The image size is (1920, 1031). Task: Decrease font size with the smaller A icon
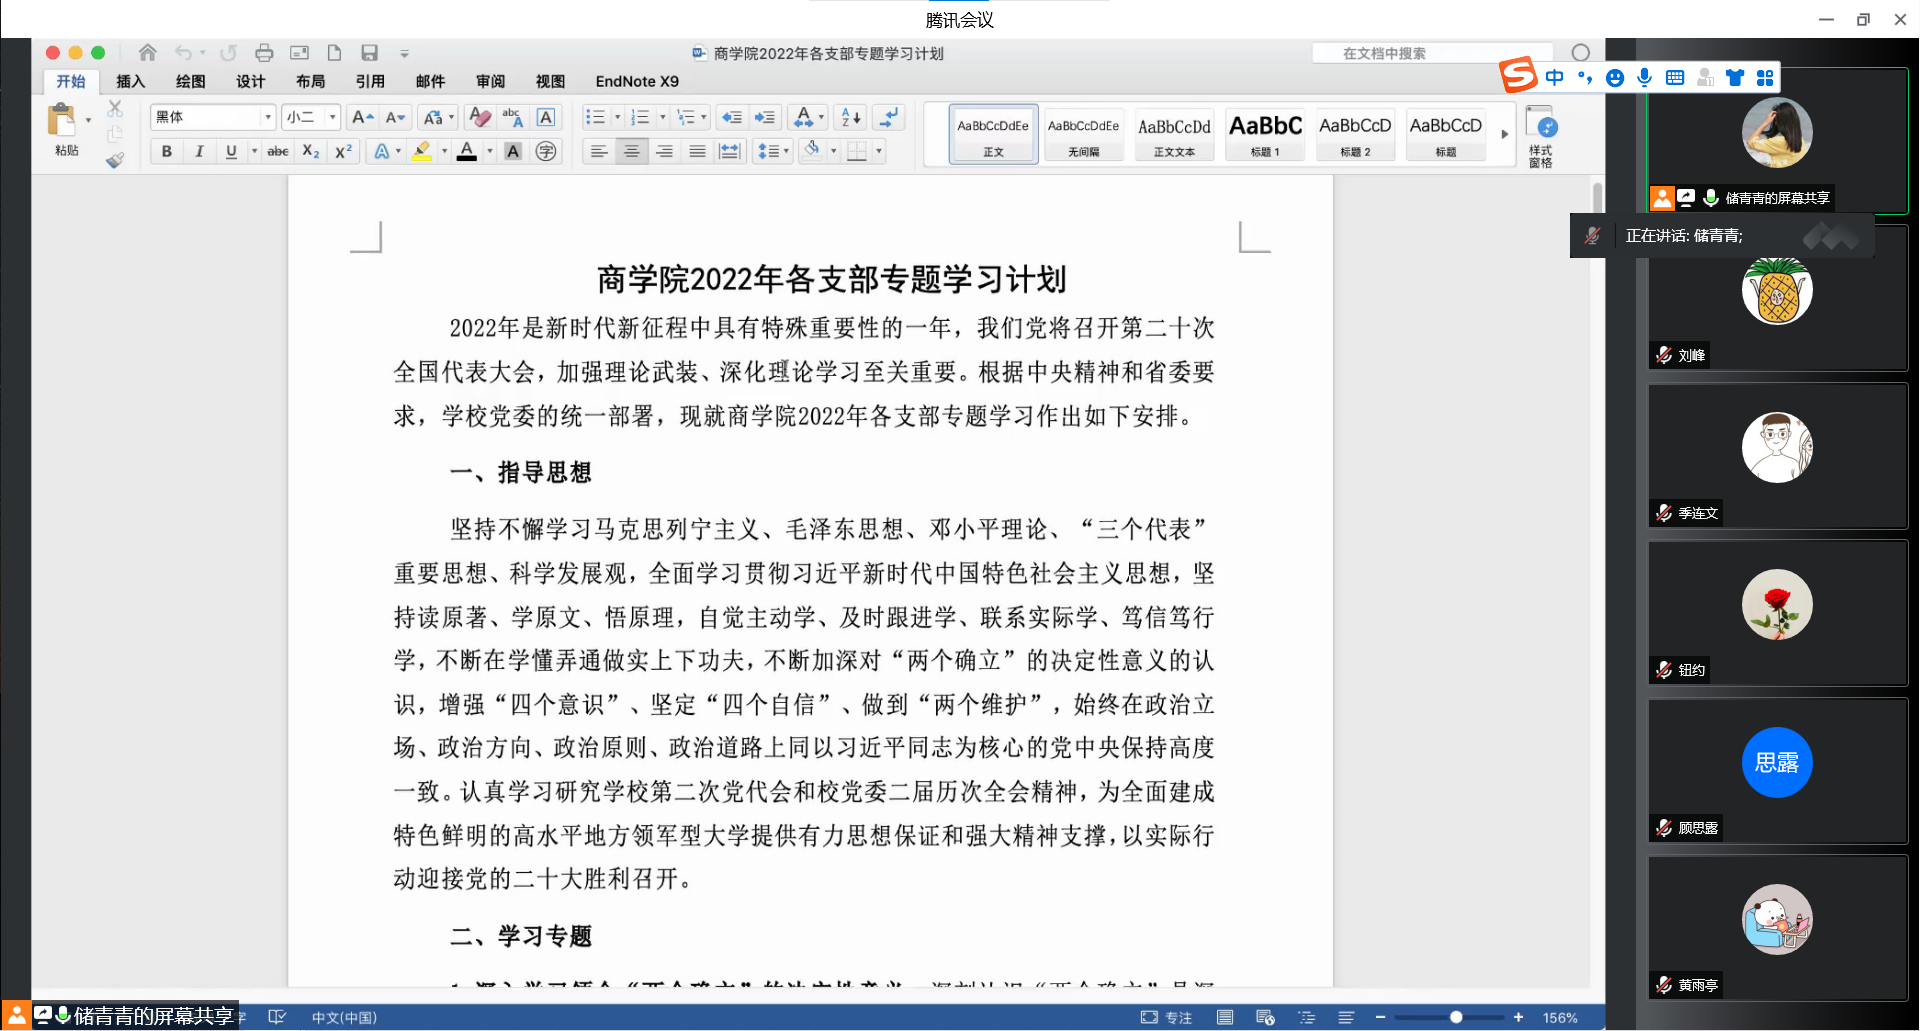[x=395, y=117]
